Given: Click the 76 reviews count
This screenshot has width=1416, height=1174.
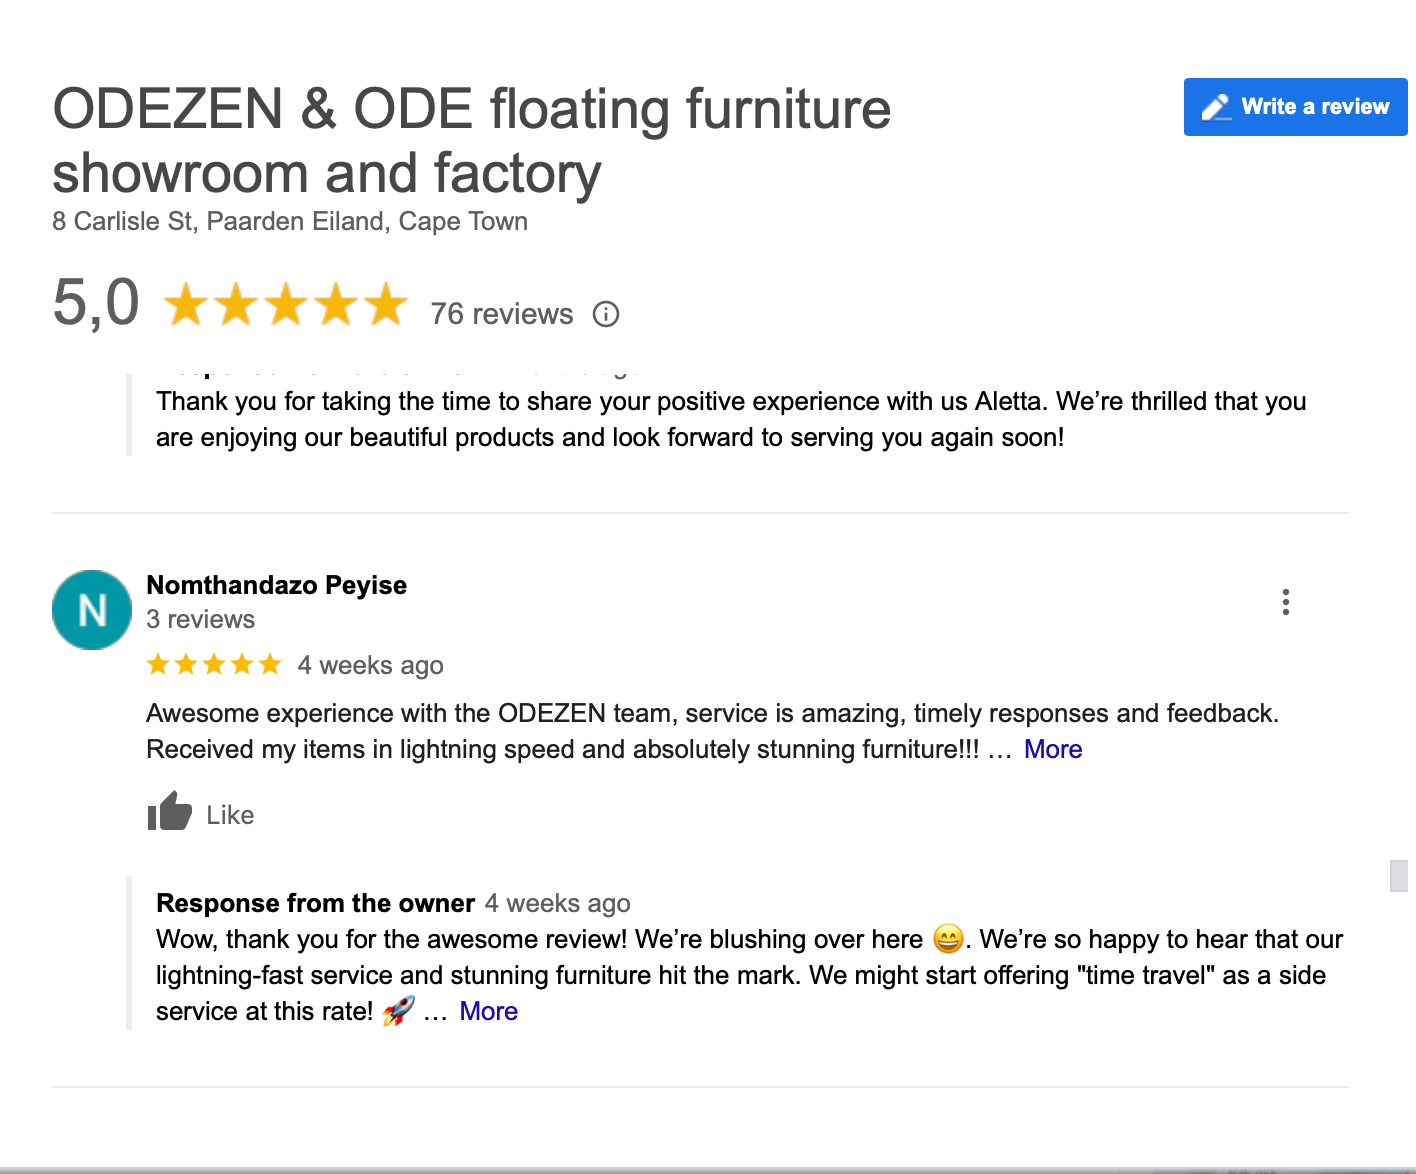Looking at the screenshot, I should (x=501, y=314).
